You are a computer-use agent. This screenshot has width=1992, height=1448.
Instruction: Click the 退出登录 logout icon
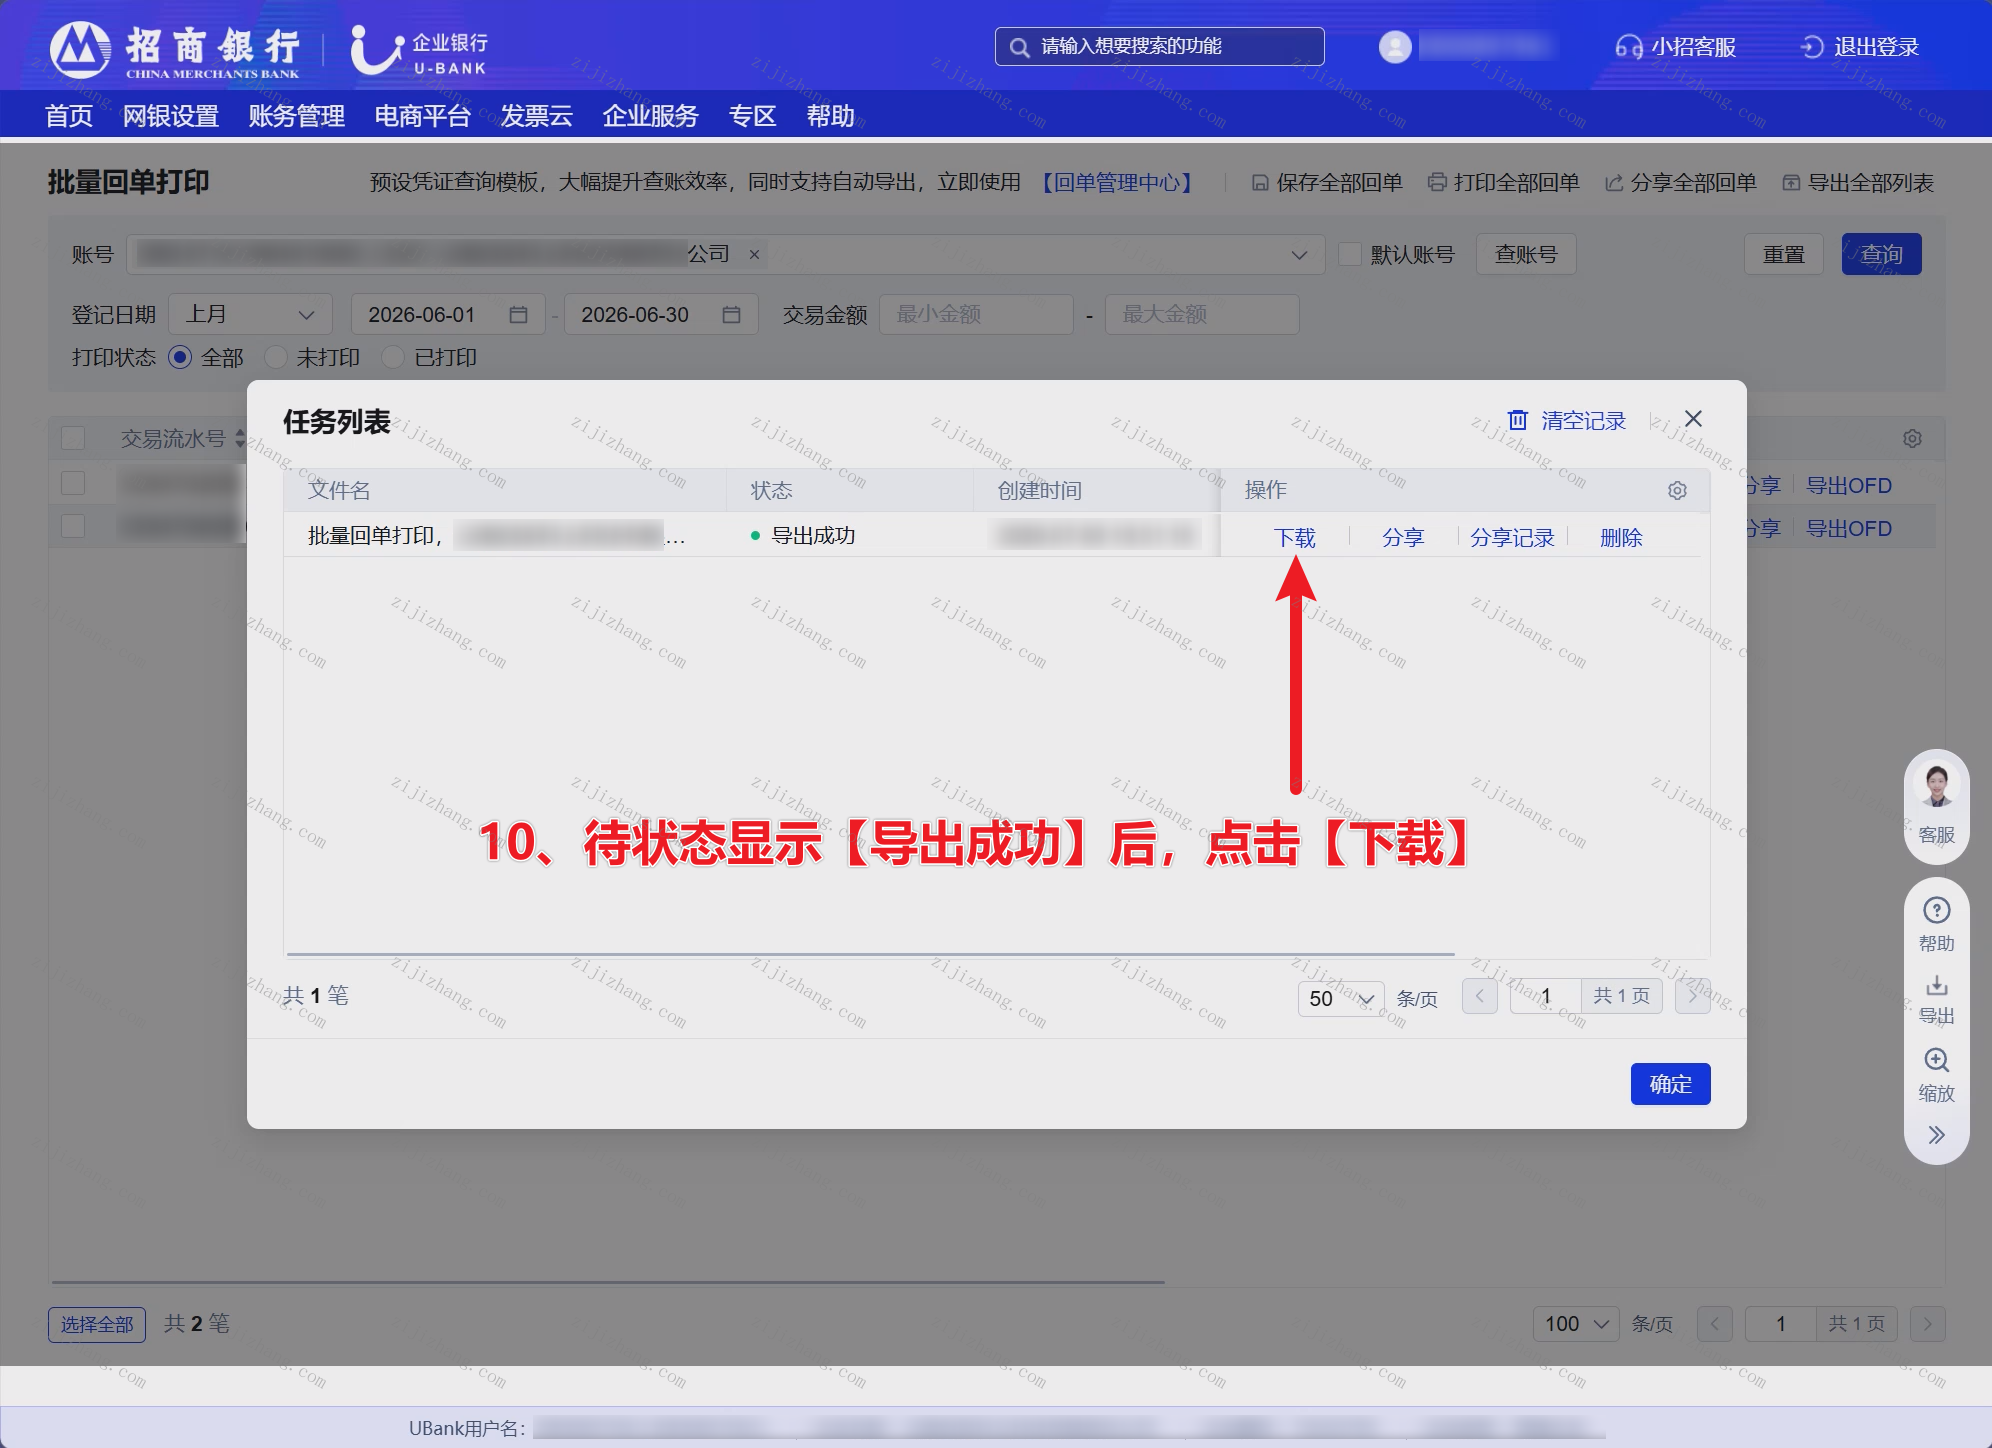coord(1812,47)
